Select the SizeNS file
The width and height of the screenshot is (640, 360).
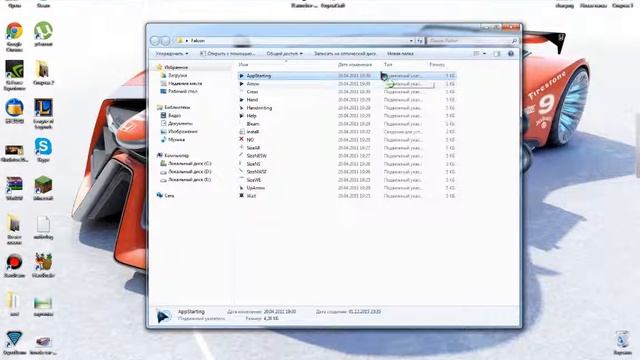click(347, 164)
